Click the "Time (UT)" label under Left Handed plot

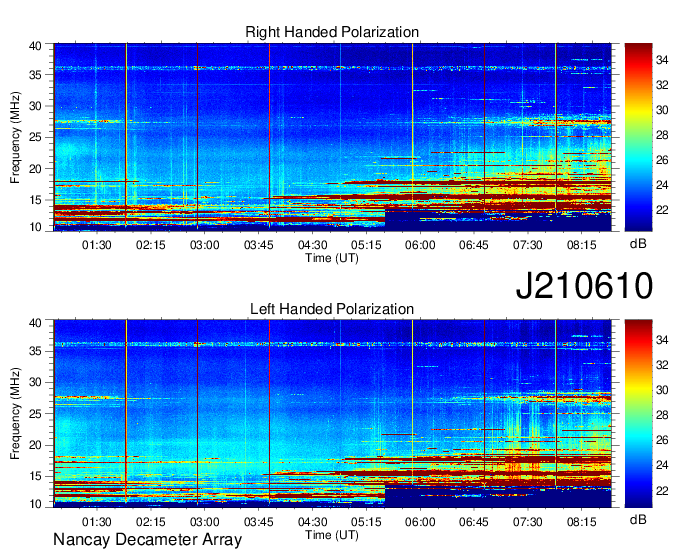pos(332,535)
